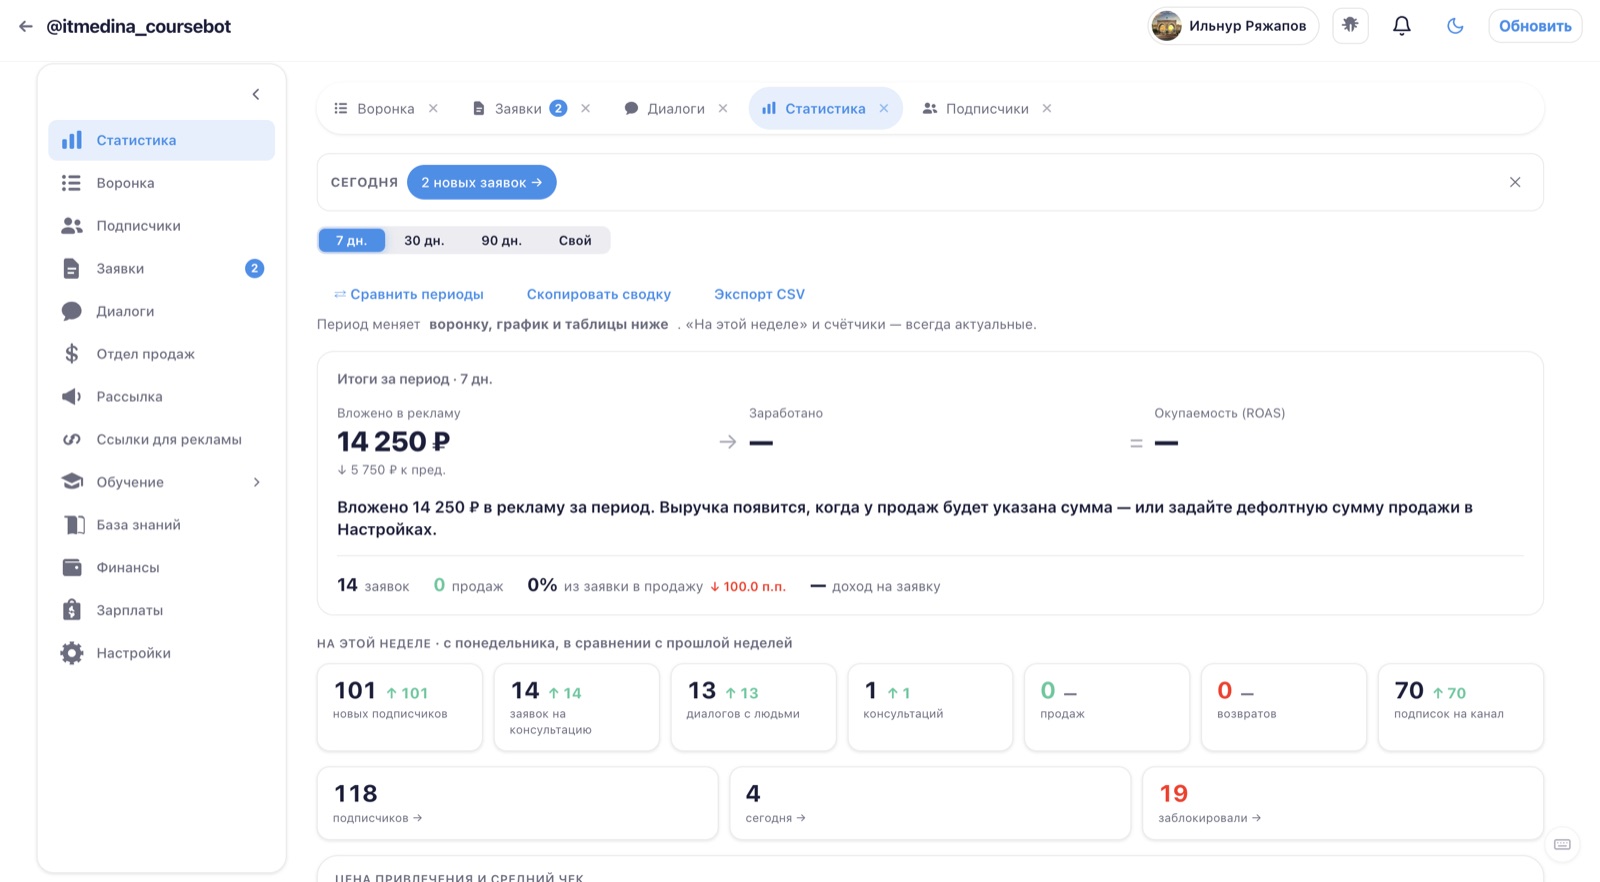Select the Свой custom period

(x=575, y=240)
